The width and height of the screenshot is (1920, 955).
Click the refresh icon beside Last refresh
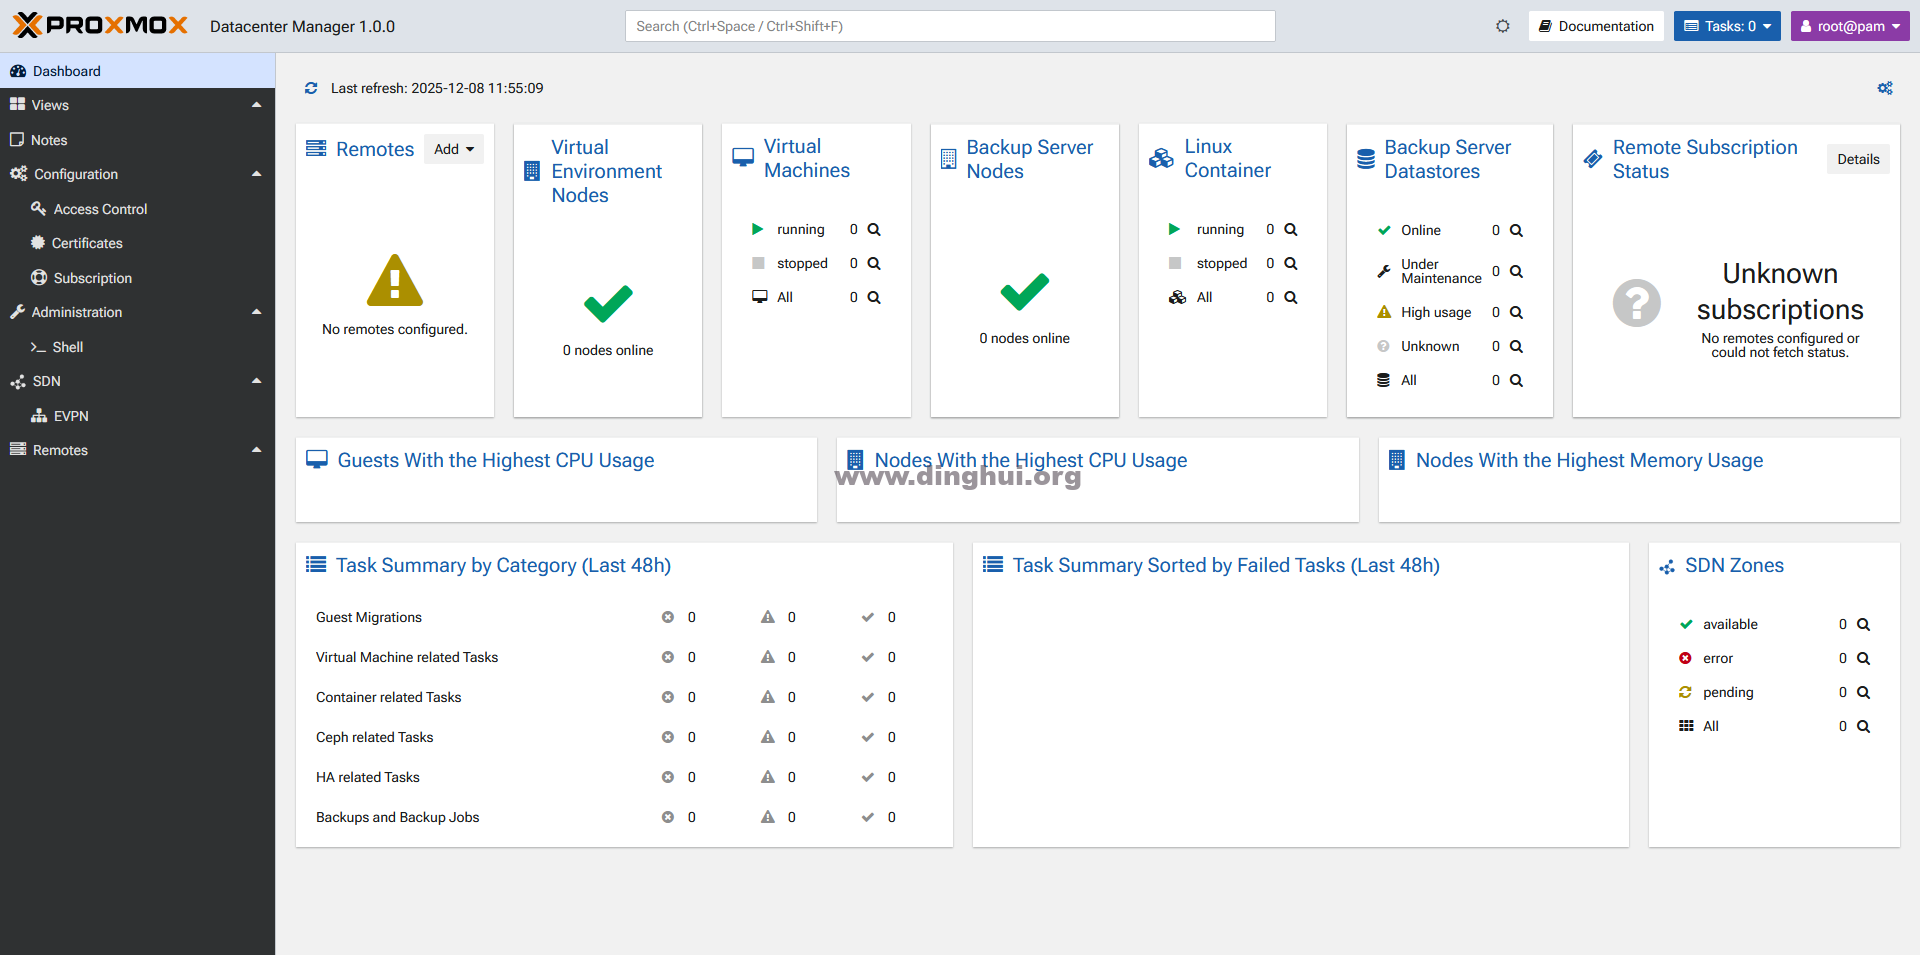pyautogui.click(x=311, y=88)
